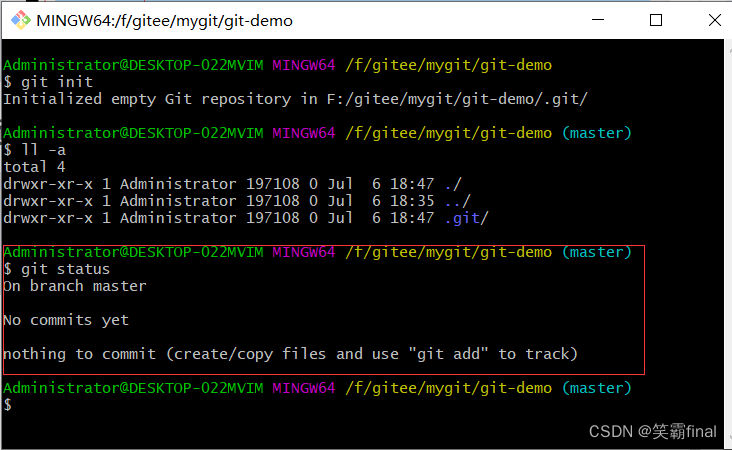Screen dimensions: 732x450
Task: Click the './' directory listing entry
Action: [x=453, y=184]
